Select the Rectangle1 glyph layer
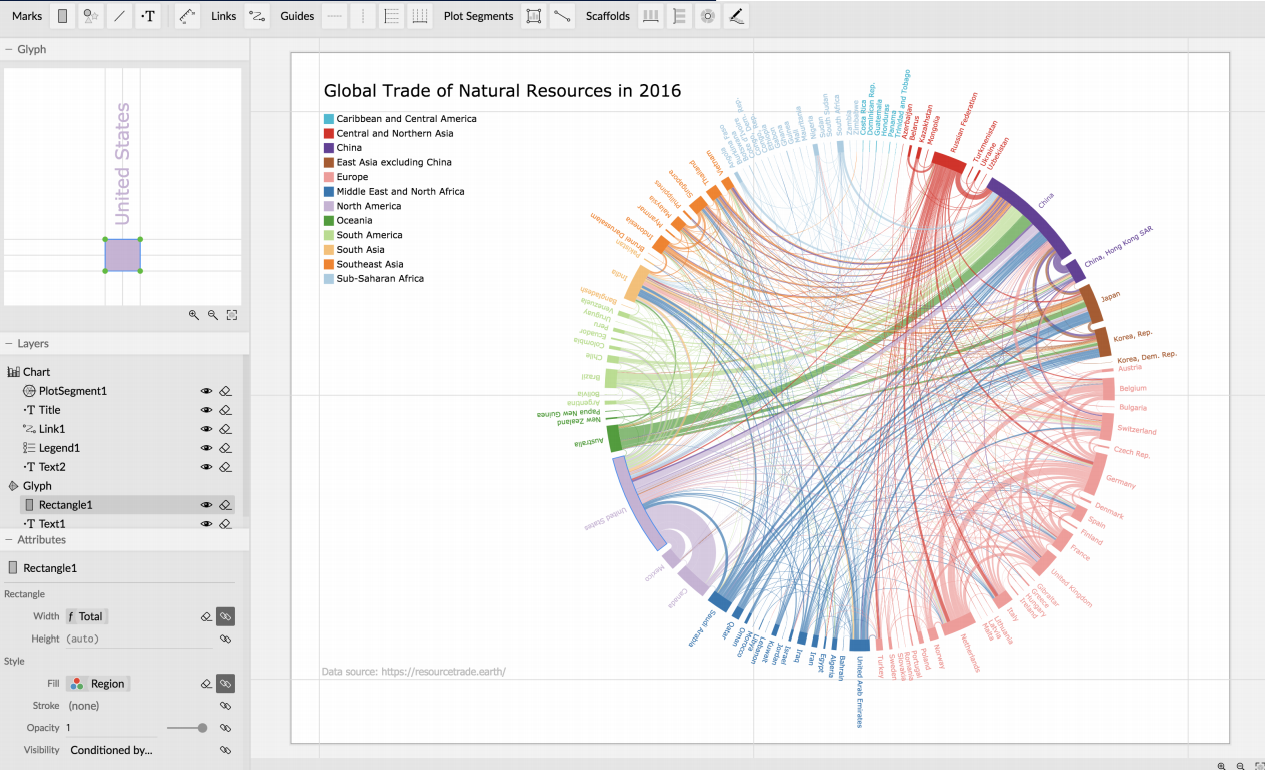 click(65, 505)
